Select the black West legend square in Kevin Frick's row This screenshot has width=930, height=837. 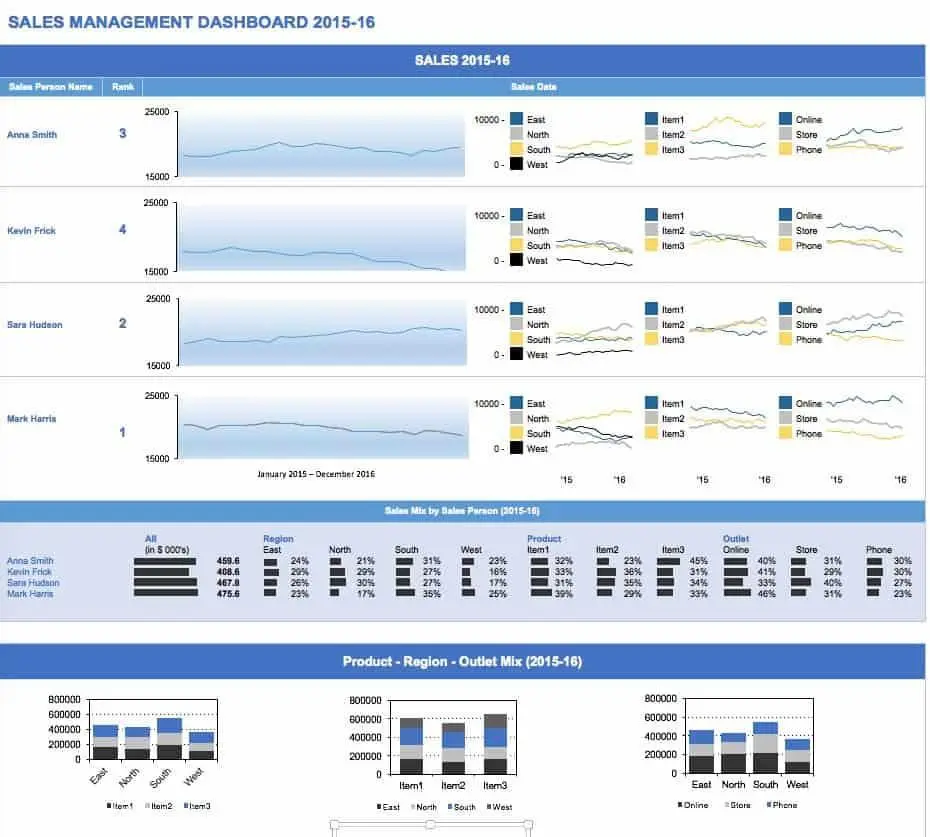(517, 258)
